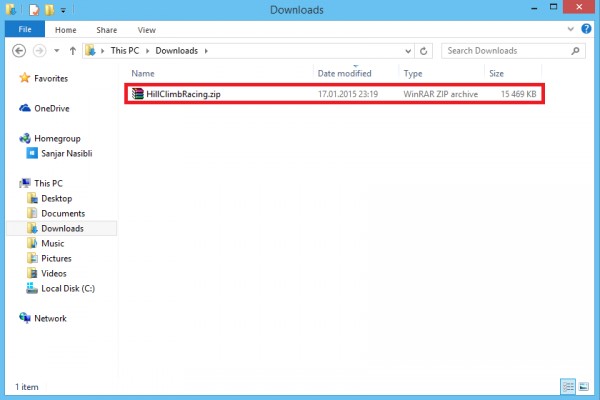Click the OneDrive cloud icon
This screenshot has height=400, width=600.
tap(25, 108)
